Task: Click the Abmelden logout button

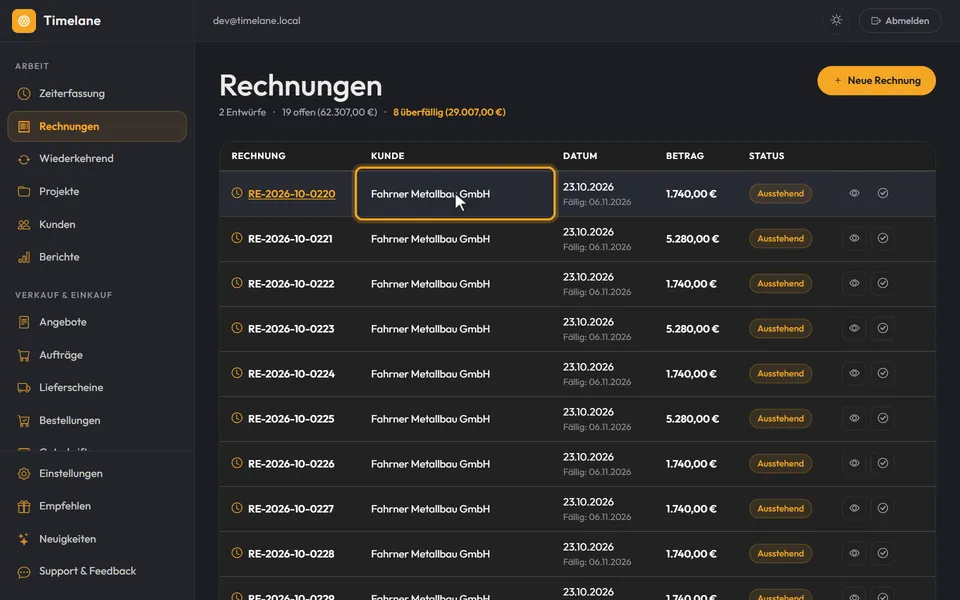Action: pos(900,21)
